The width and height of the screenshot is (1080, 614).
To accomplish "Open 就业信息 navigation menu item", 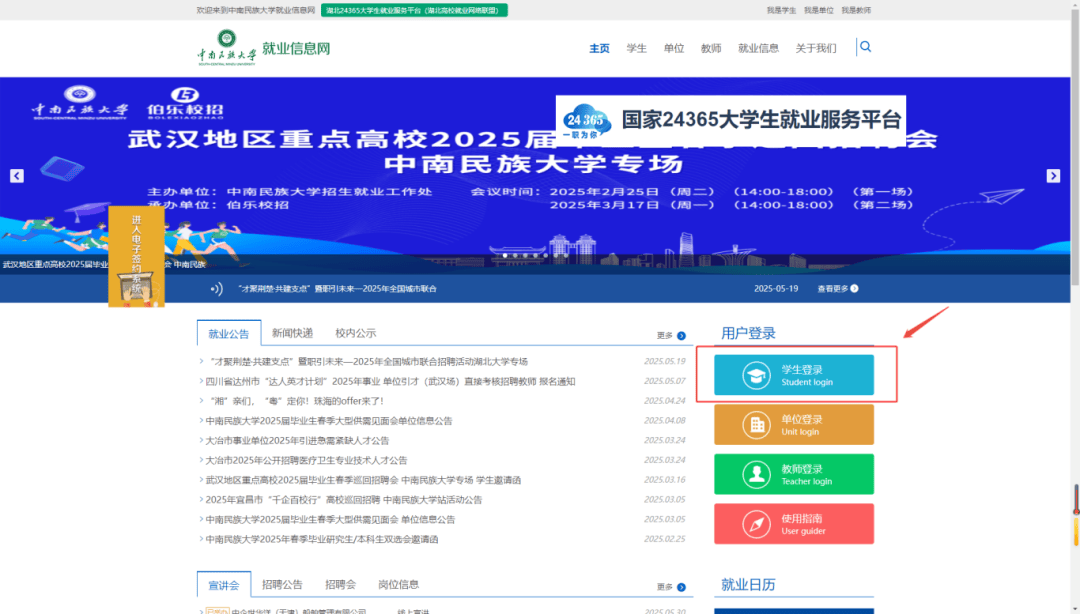I will pos(758,48).
